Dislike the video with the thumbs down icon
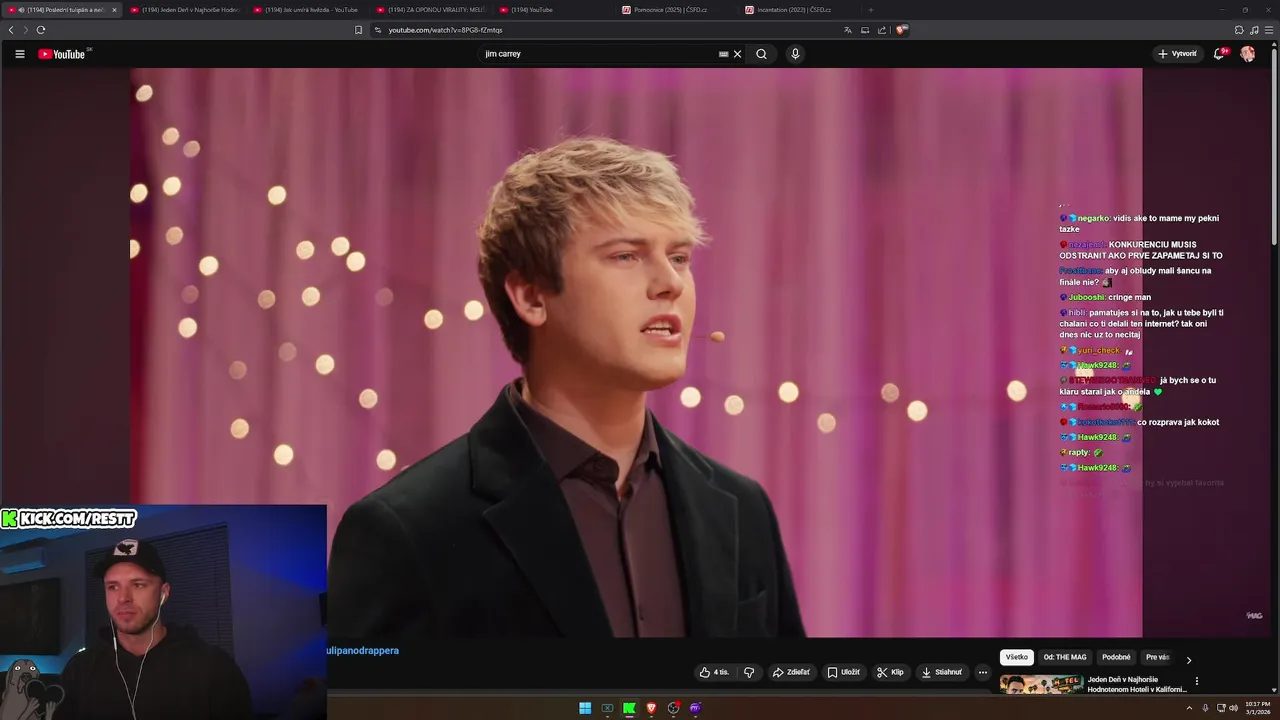 click(x=749, y=672)
